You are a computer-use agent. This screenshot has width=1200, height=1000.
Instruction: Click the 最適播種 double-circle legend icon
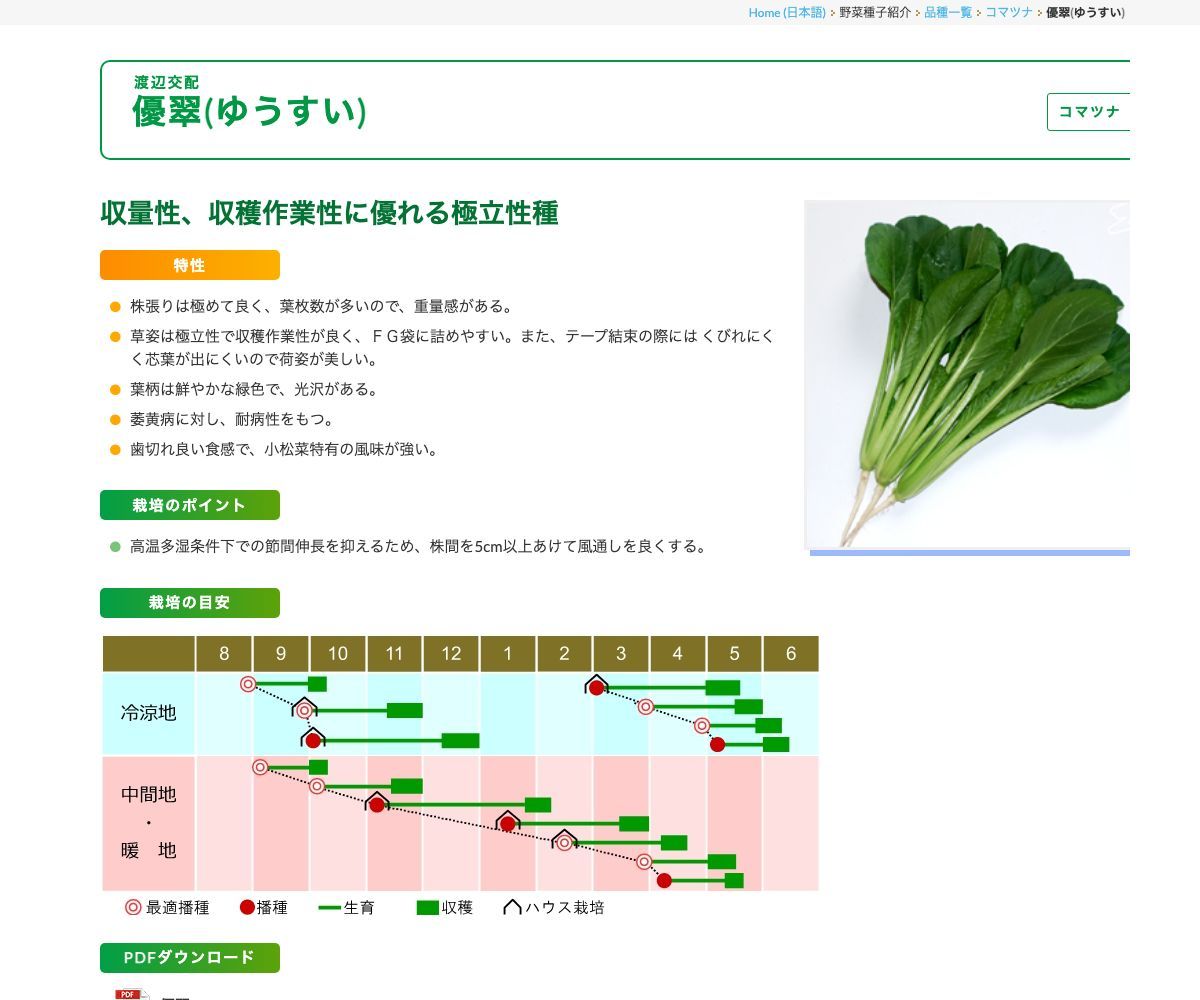[131, 907]
